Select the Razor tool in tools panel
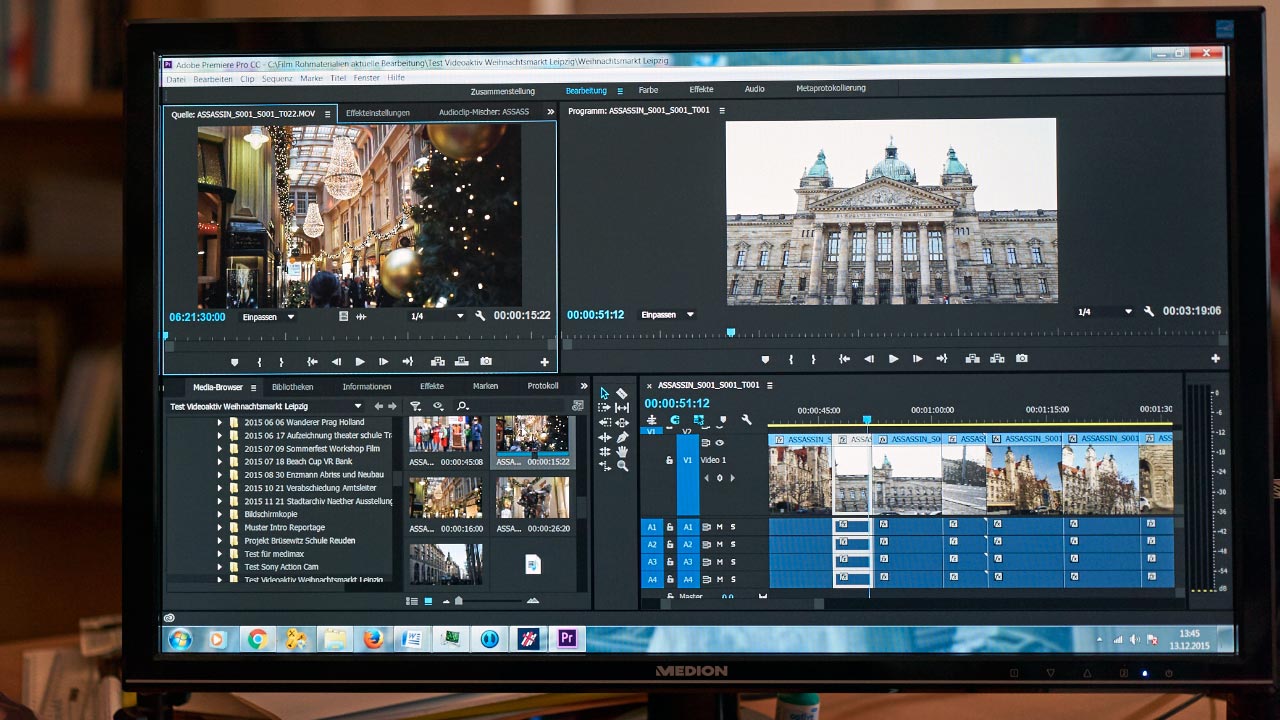The image size is (1280, 720). tap(622, 394)
